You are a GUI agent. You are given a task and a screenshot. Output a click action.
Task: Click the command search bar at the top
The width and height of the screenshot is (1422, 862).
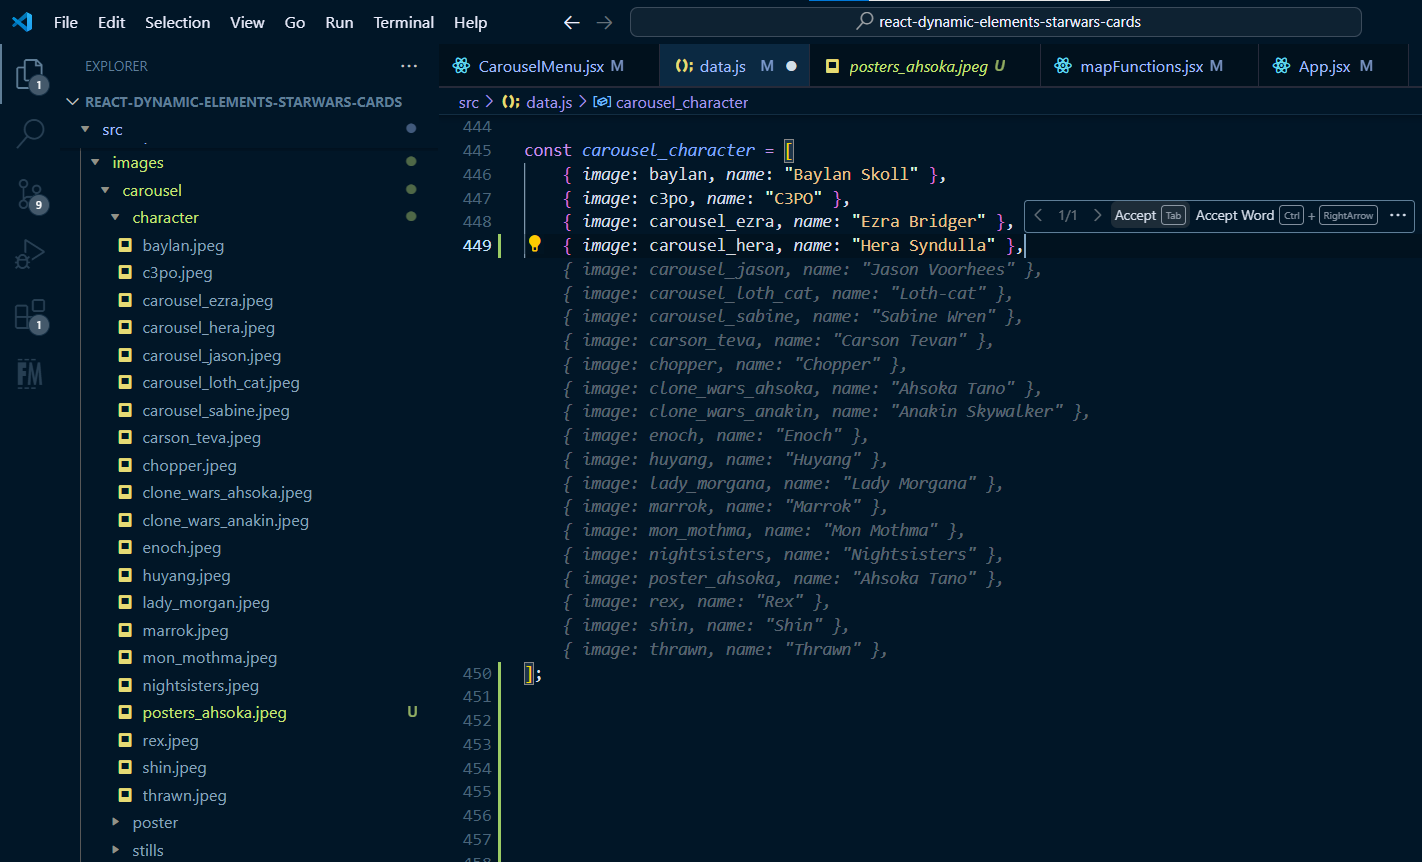[x=995, y=21]
